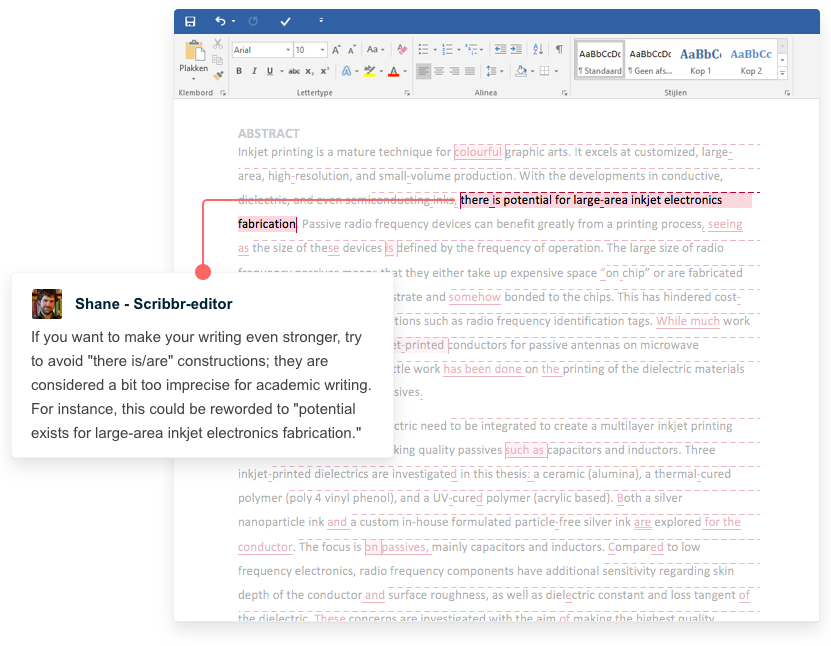Viewport: 831px width, 646px height.
Task: Increase paragraph indent
Action: point(516,49)
